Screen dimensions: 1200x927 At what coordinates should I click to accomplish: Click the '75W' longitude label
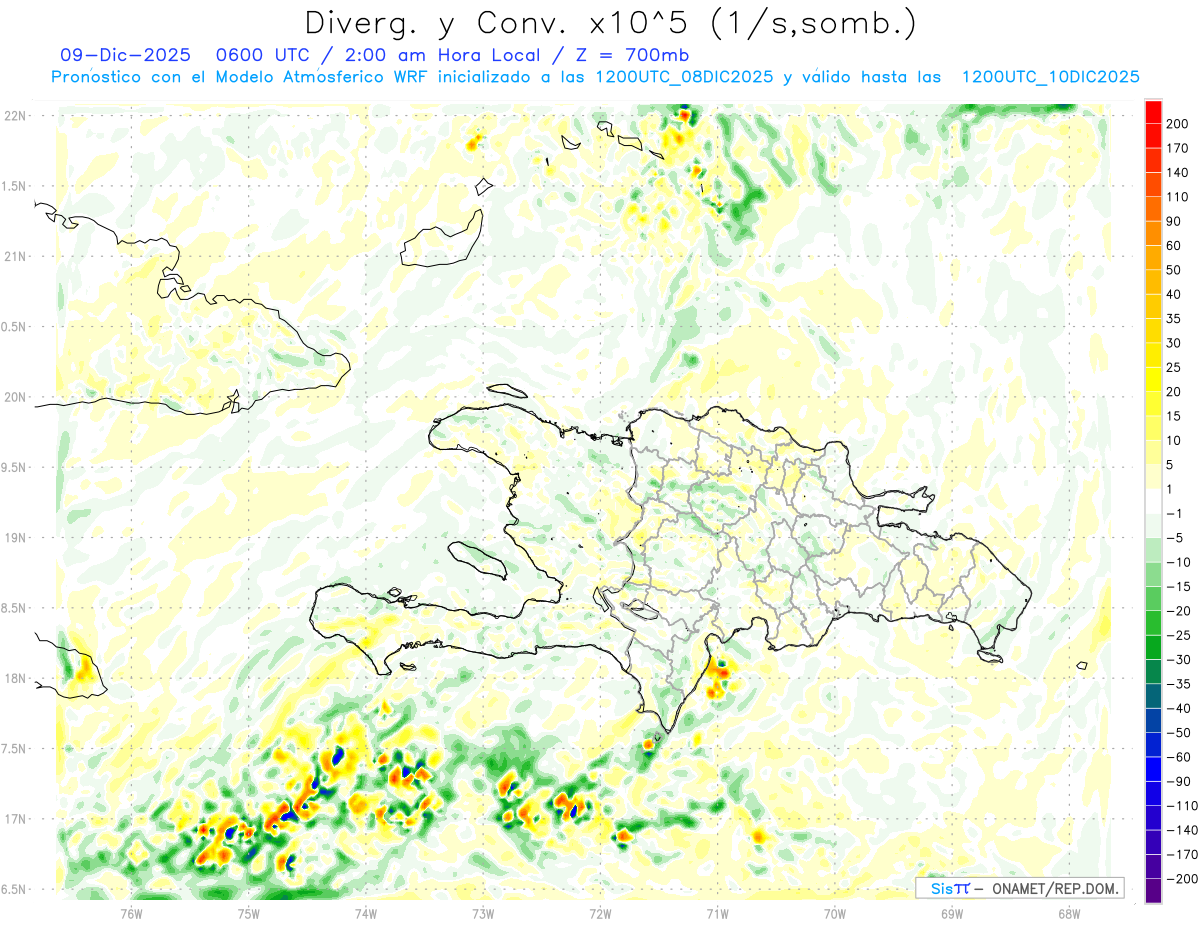[x=248, y=913]
